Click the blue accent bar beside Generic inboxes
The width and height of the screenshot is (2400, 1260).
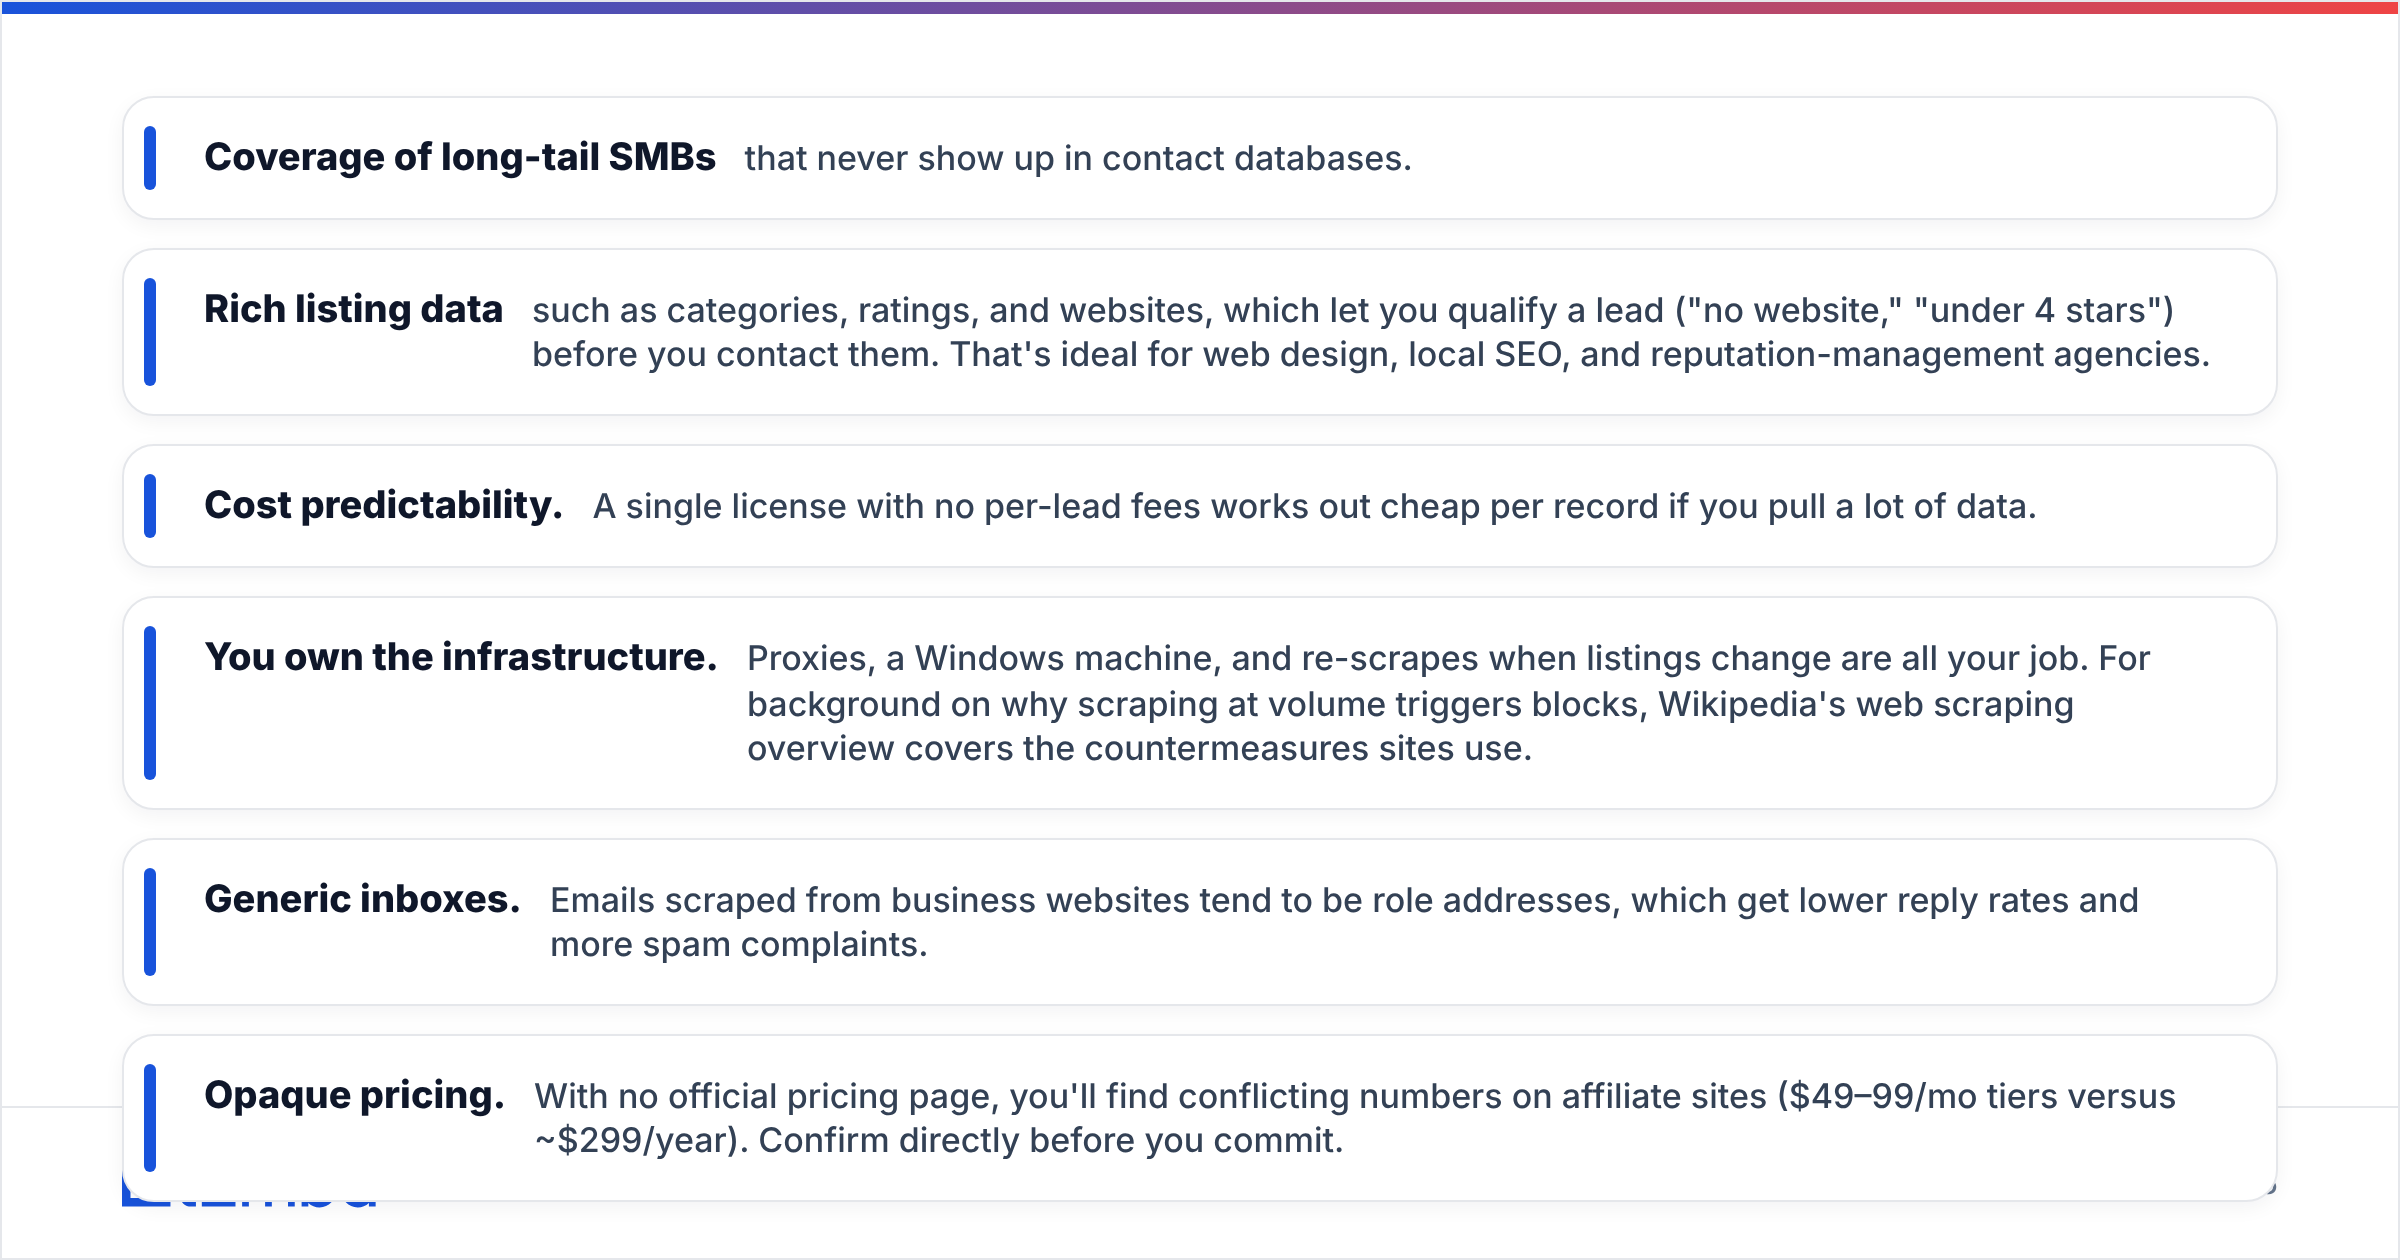pos(150,922)
